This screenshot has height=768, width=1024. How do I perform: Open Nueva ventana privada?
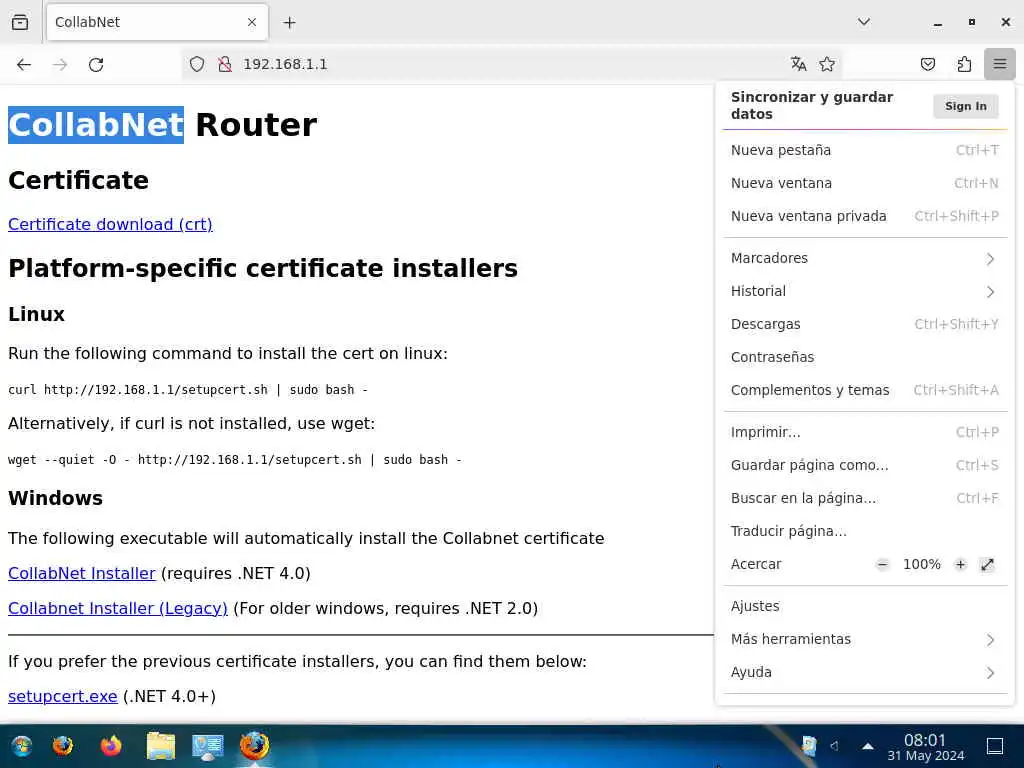(865, 216)
